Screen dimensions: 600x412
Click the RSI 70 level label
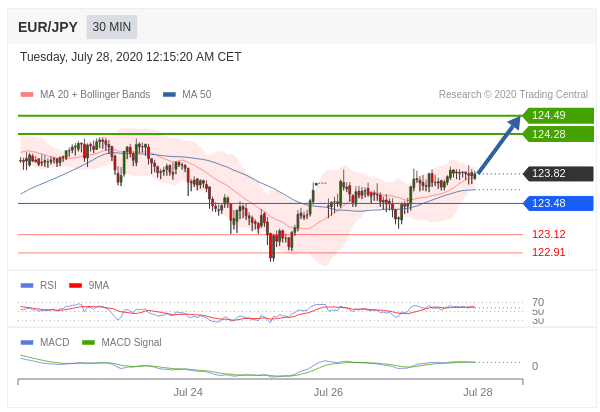coord(537,302)
